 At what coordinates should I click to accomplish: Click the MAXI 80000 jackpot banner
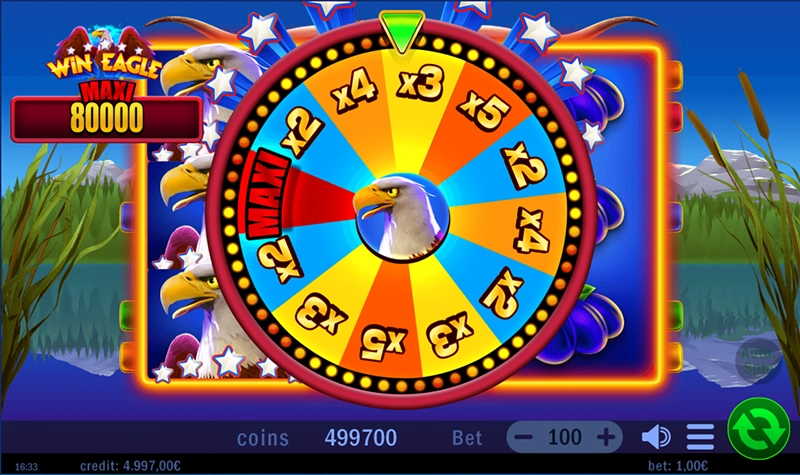pos(106,115)
